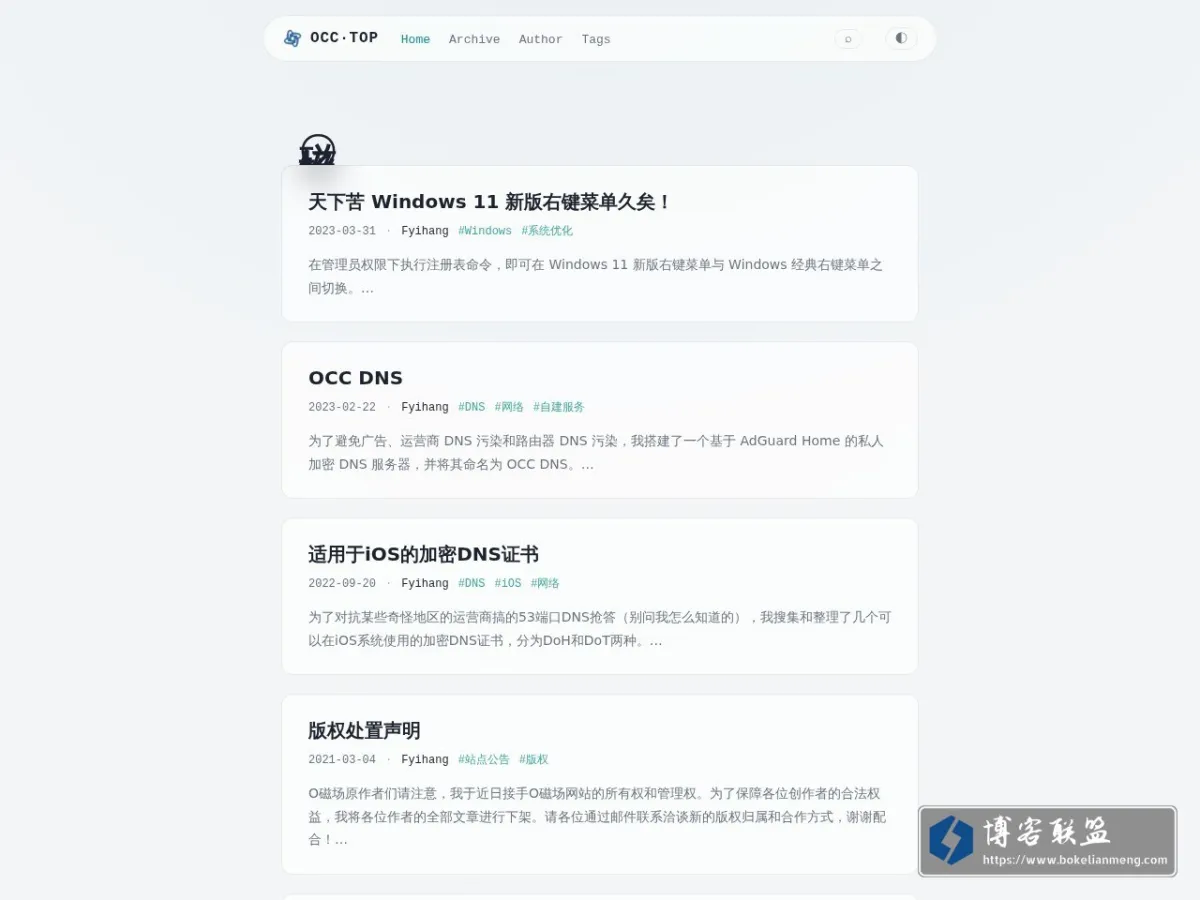Viewport: 1200px width, 900px height.
Task: Select the #Windows tag
Action: click(485, 231)
